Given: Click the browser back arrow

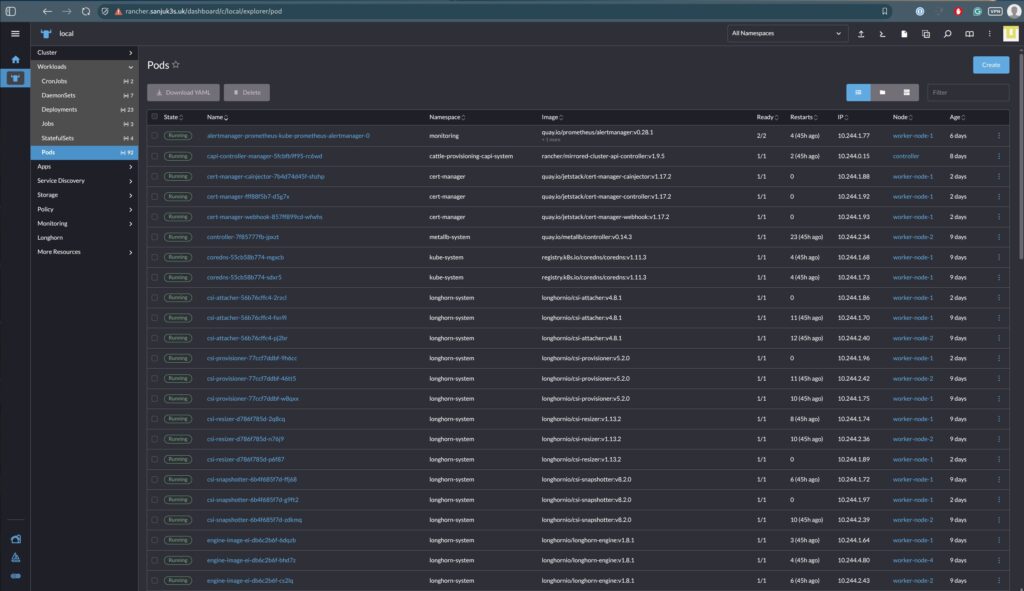Looking at the screenshot, I should pos(47,11).
